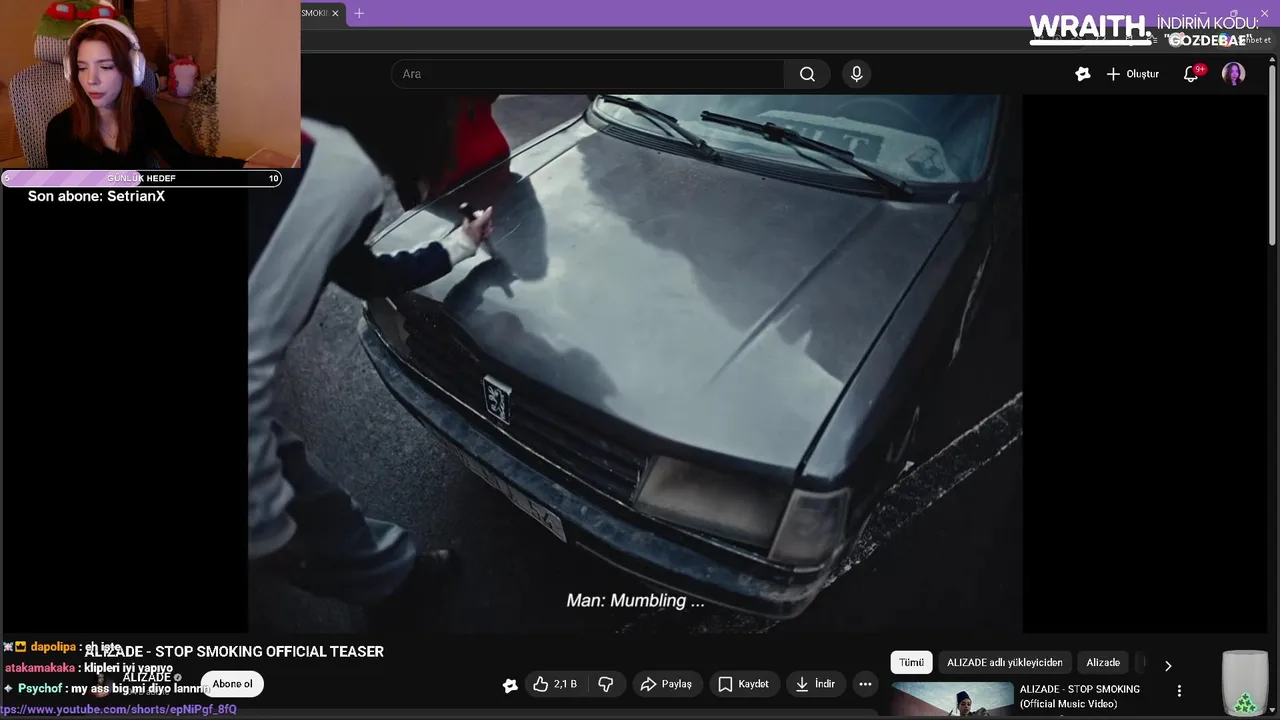The height and width of the screenshot is (720, 1280).
Task: Click the İndir download button
Action: coord(814,684)
